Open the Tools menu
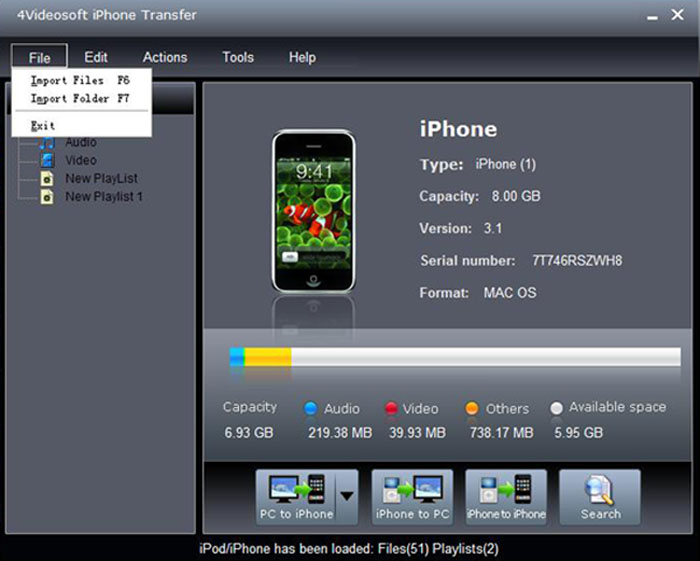This screenshot has height=561, width=700. pyautogui.click(x=238, y=57)
